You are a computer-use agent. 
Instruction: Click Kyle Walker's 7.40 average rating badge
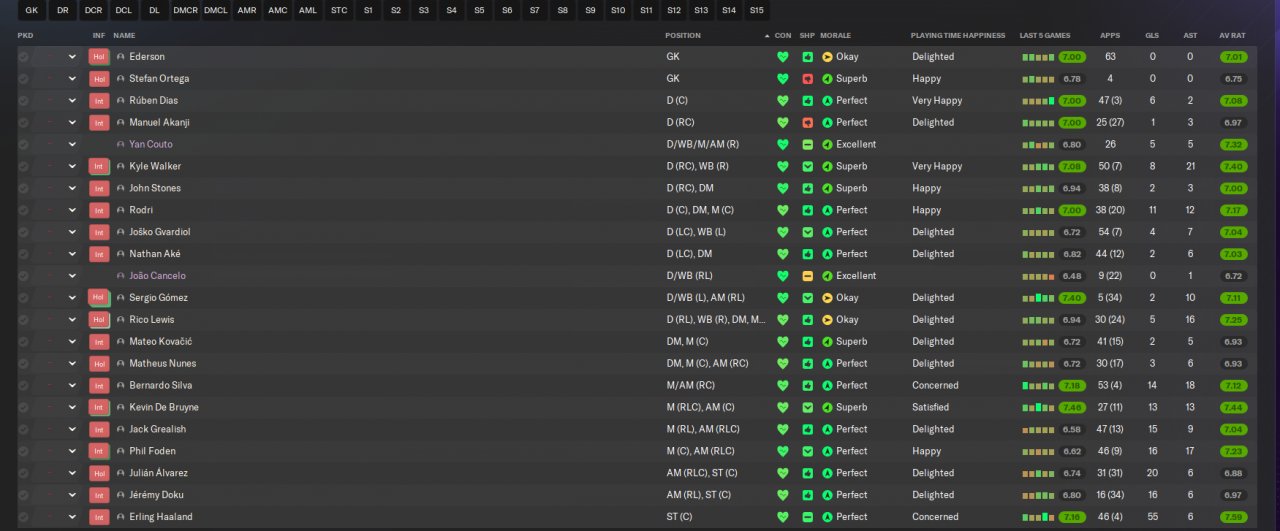(x=1233, y=167)
